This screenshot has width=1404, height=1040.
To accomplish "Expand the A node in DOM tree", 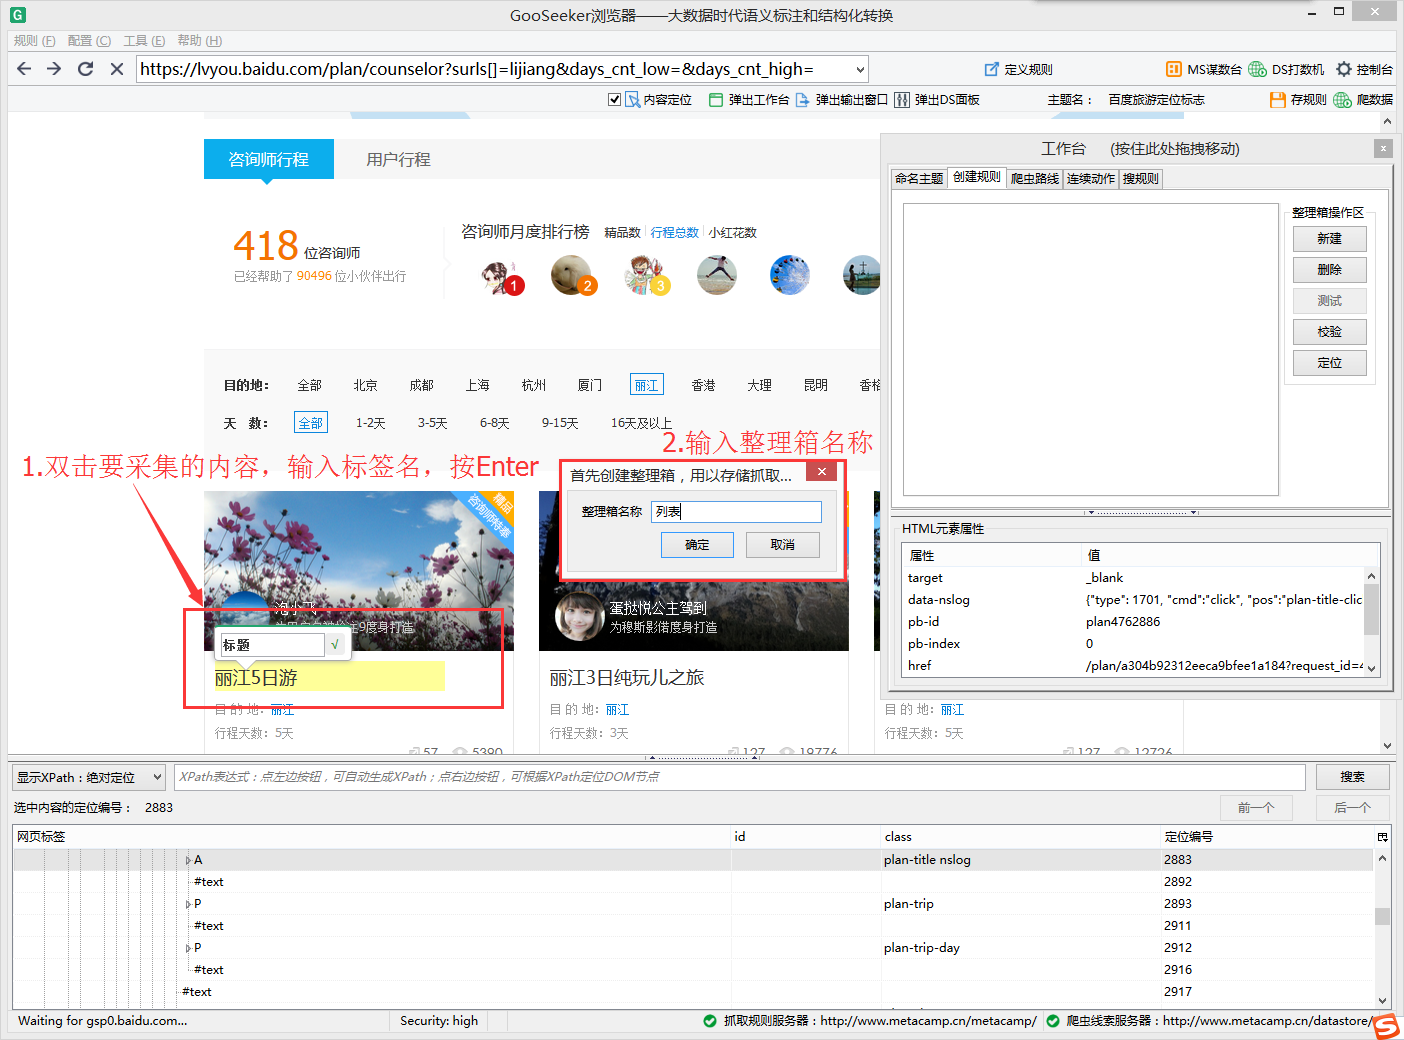I will 188,860.
